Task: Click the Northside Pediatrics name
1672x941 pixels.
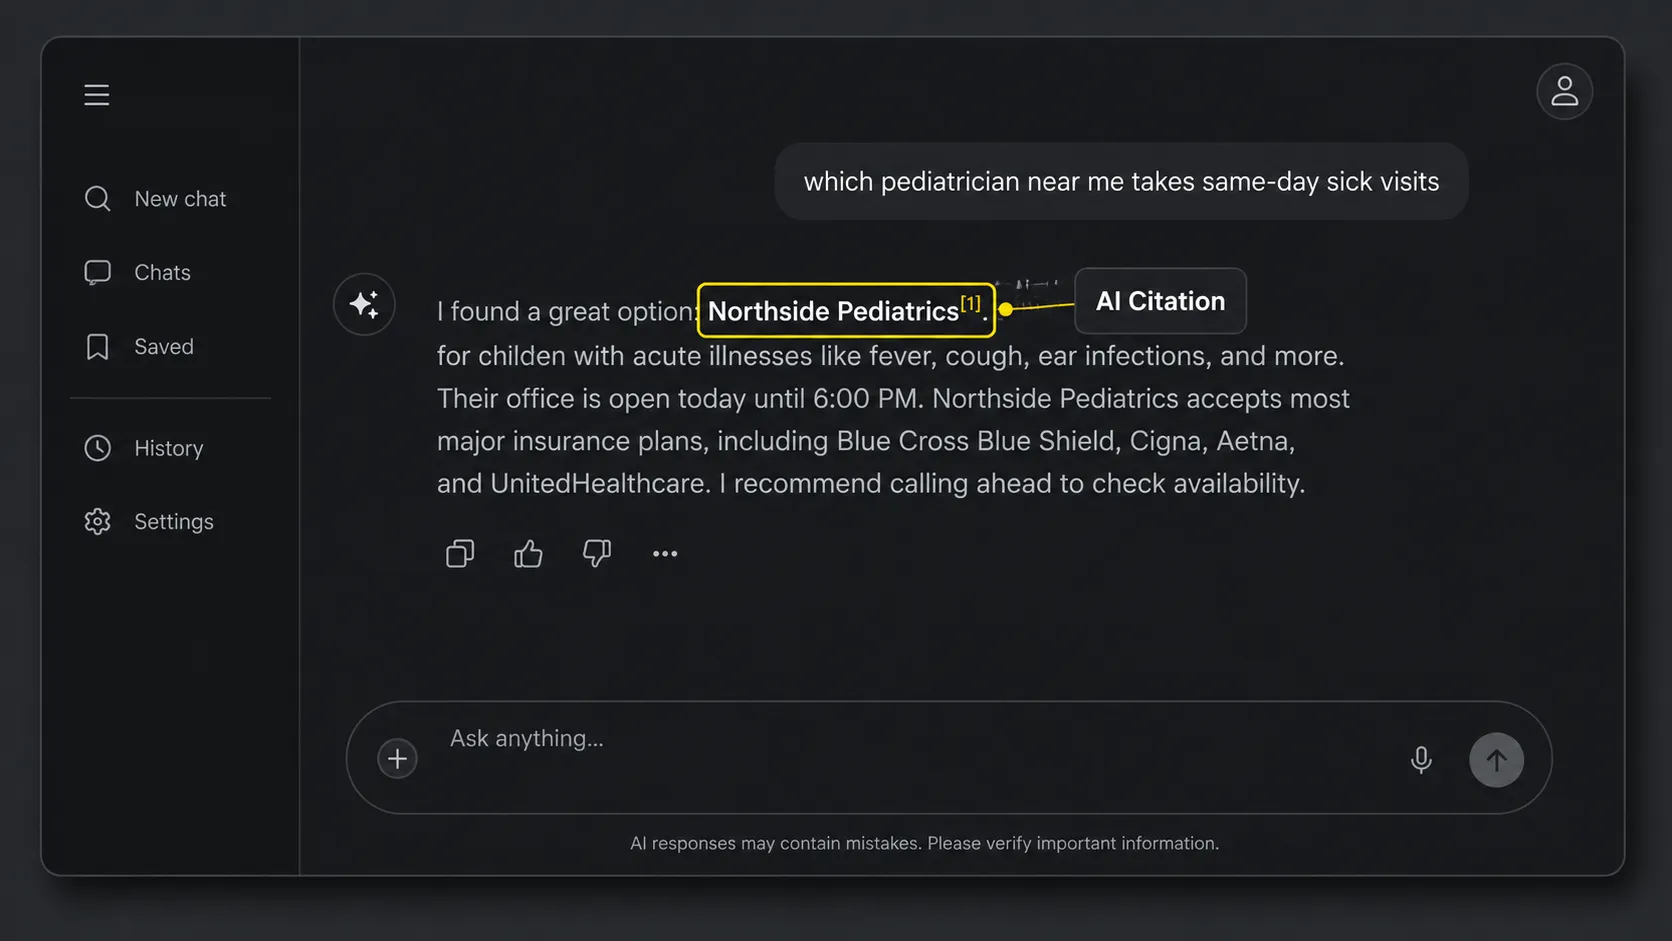Action: coord(833,312)
